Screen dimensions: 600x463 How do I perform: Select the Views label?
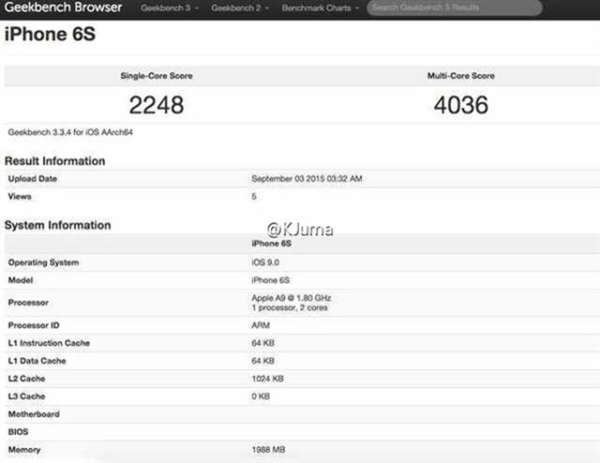coord(20,196)
